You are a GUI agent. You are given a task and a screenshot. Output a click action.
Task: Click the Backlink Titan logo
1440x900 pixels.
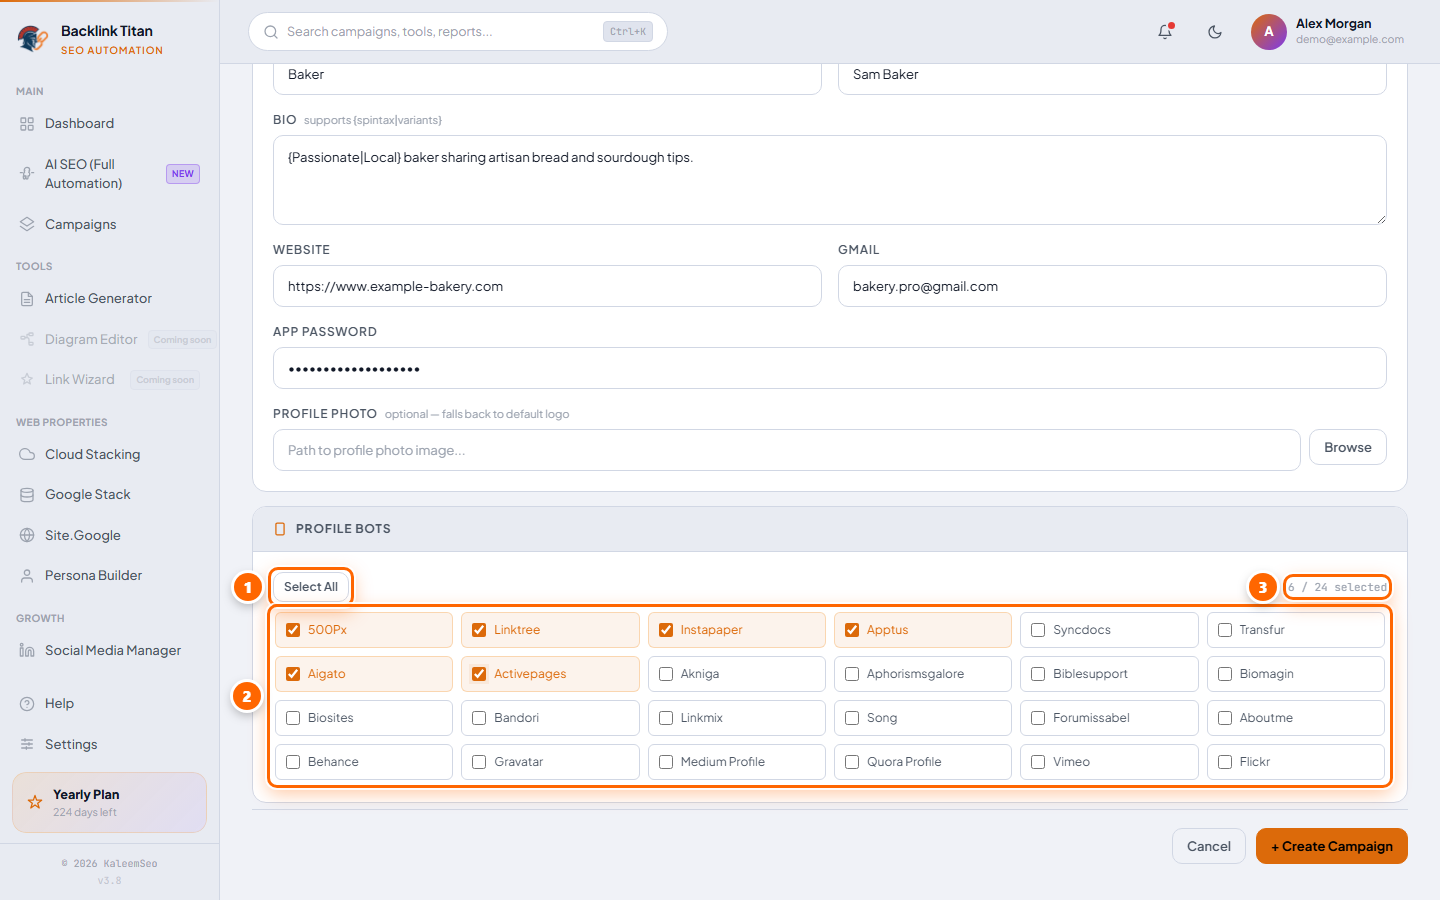(33, 39)
